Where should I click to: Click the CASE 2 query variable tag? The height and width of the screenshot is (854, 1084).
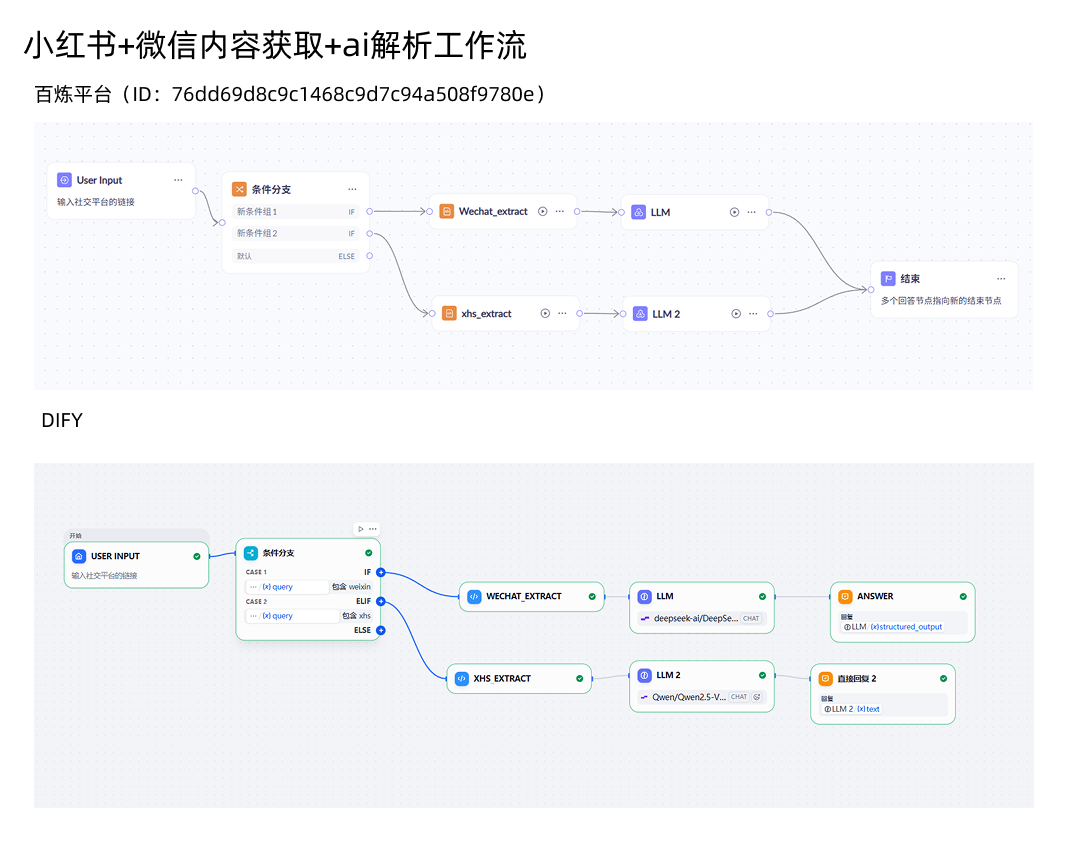pyautogui.click(x=277, y=615)
